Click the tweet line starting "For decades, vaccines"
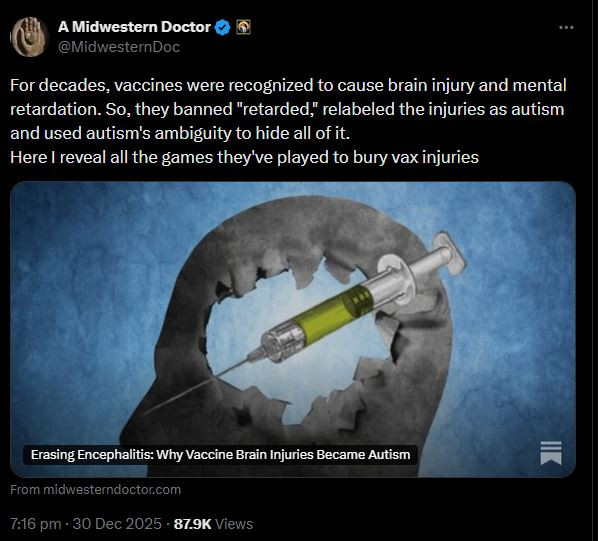 click(288, 85)
